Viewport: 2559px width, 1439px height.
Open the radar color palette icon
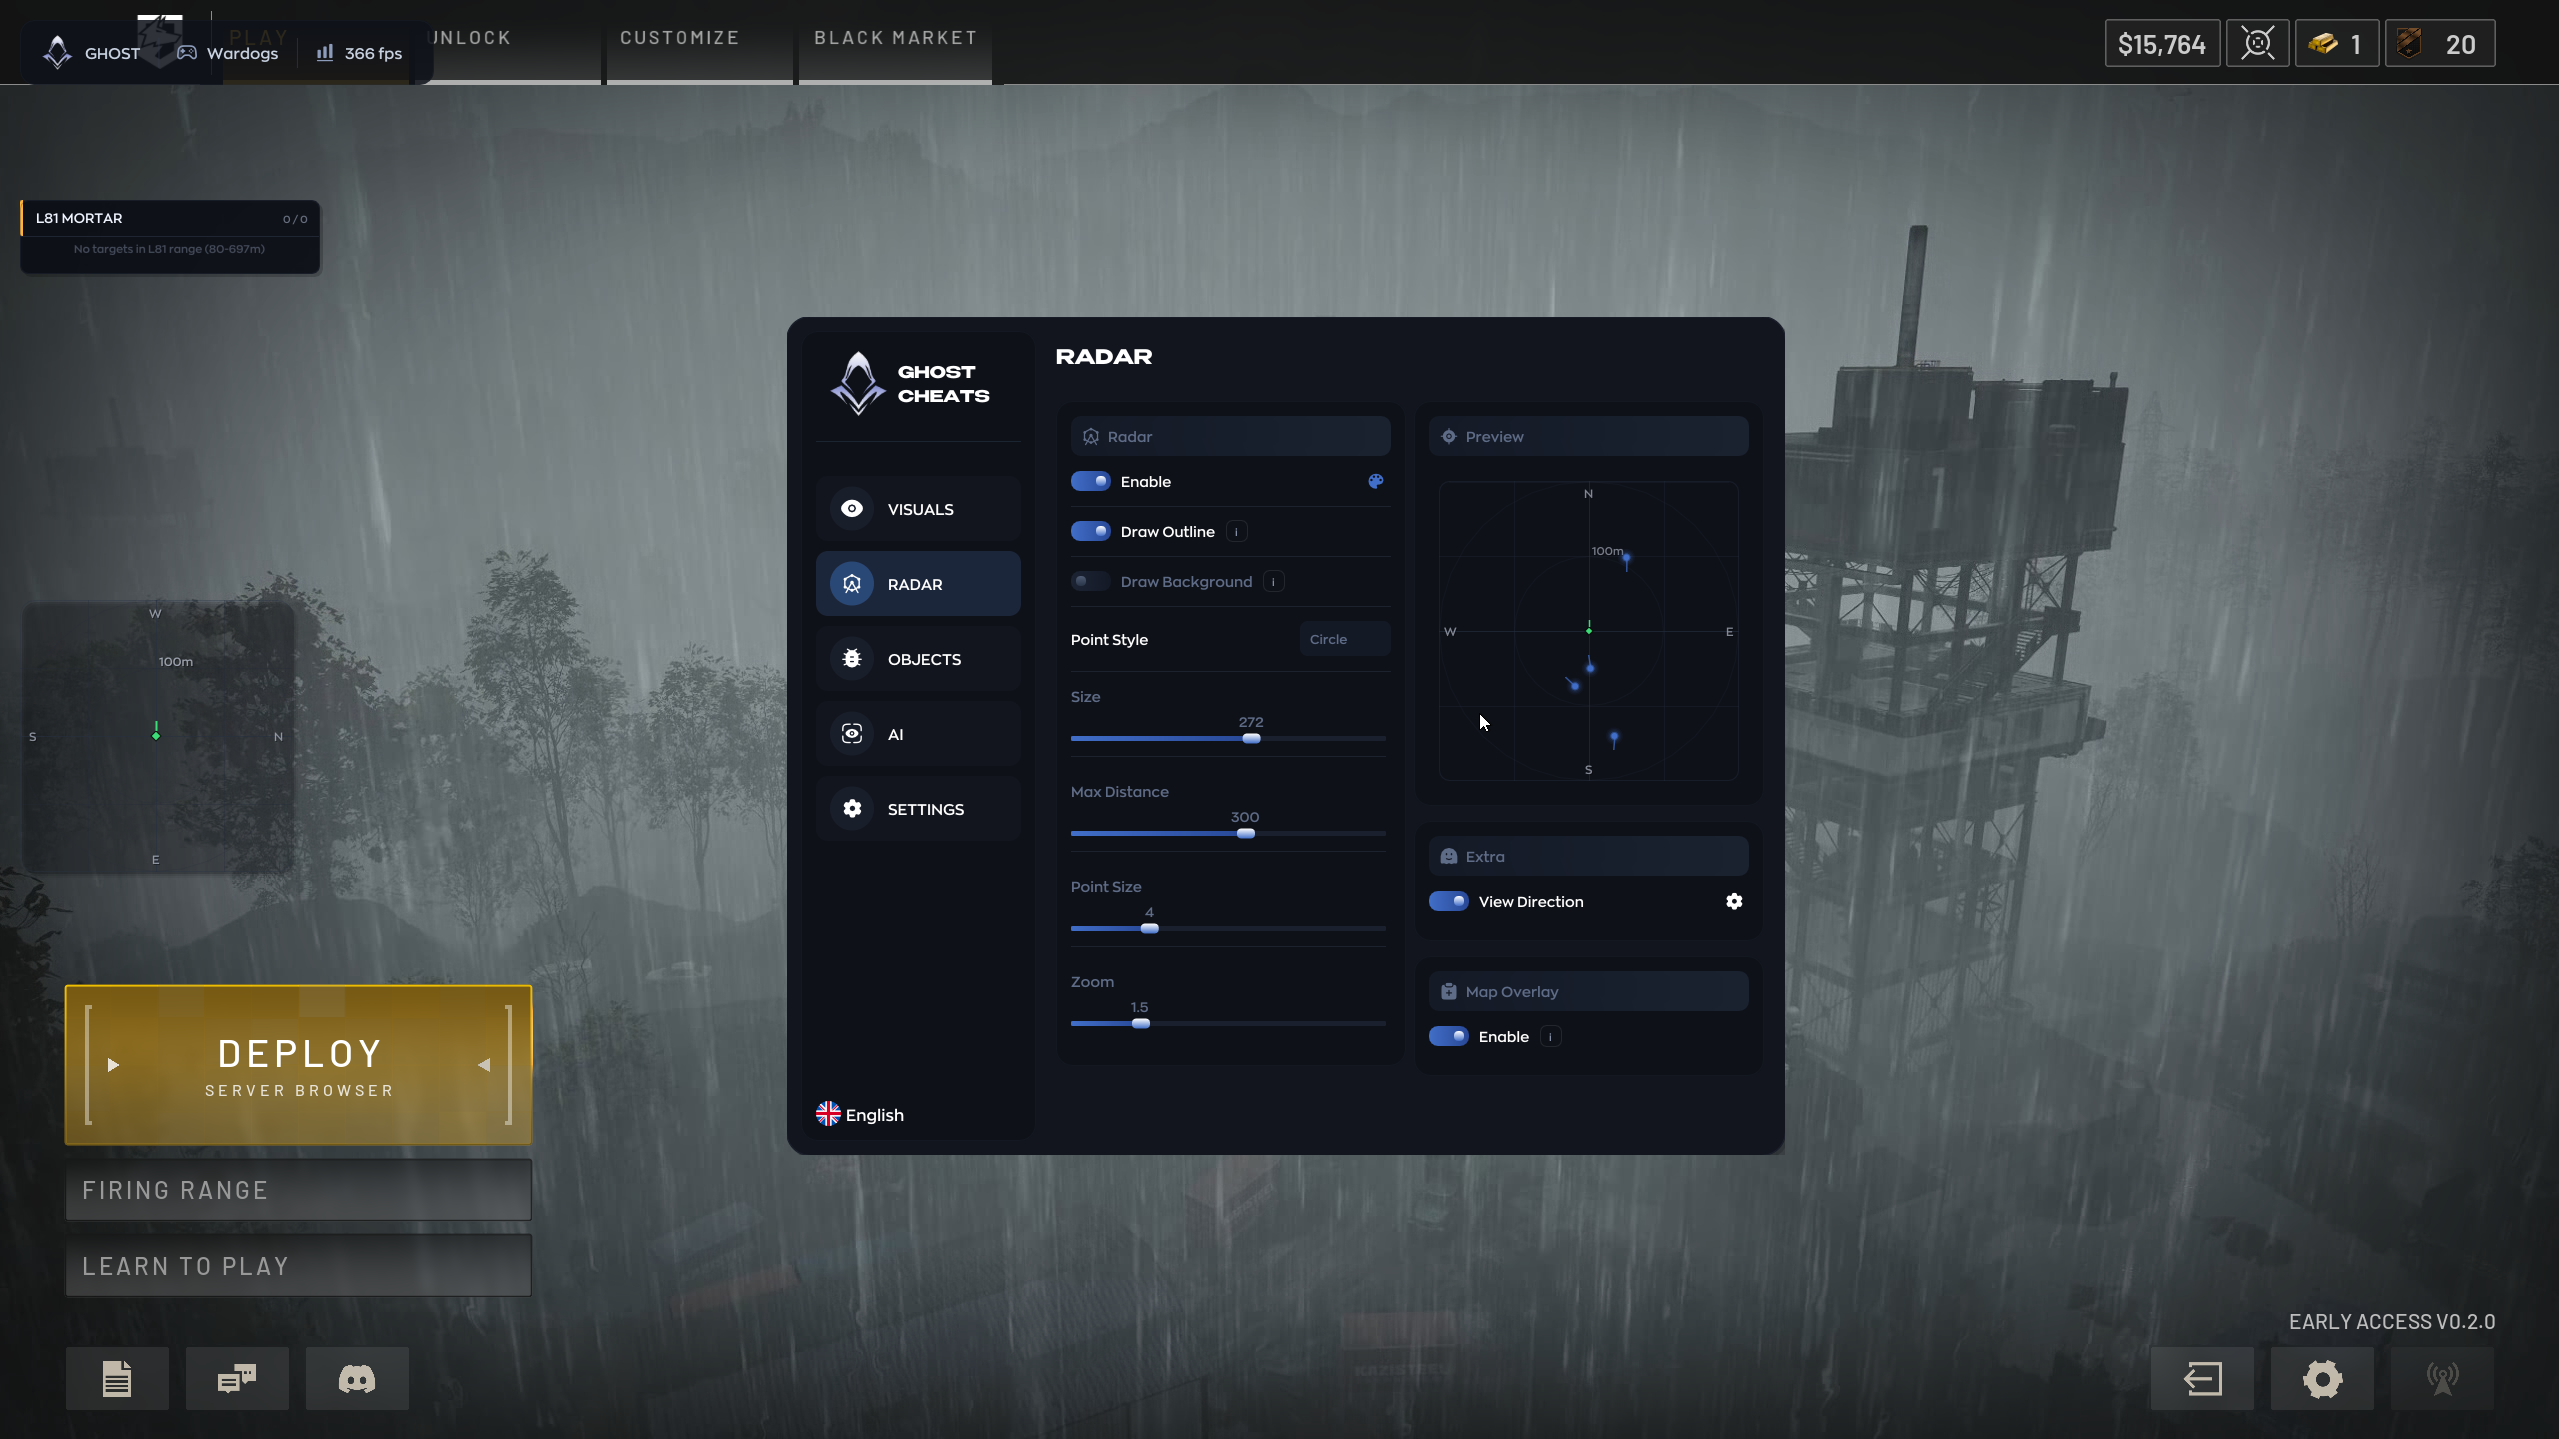[1376, 481]
